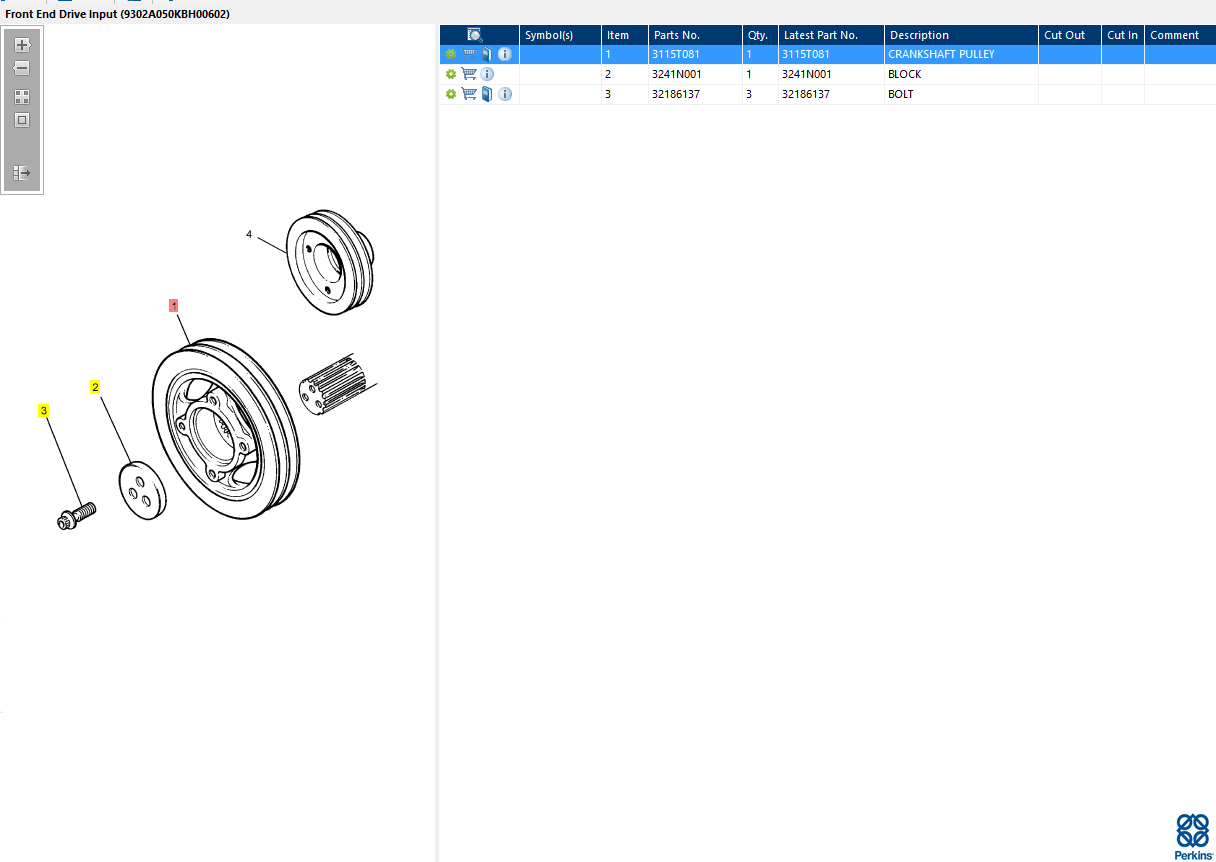Viewport: 1216px width, 862px height.
Task: Show info for BLOCK row
Action: click(487, 74)
